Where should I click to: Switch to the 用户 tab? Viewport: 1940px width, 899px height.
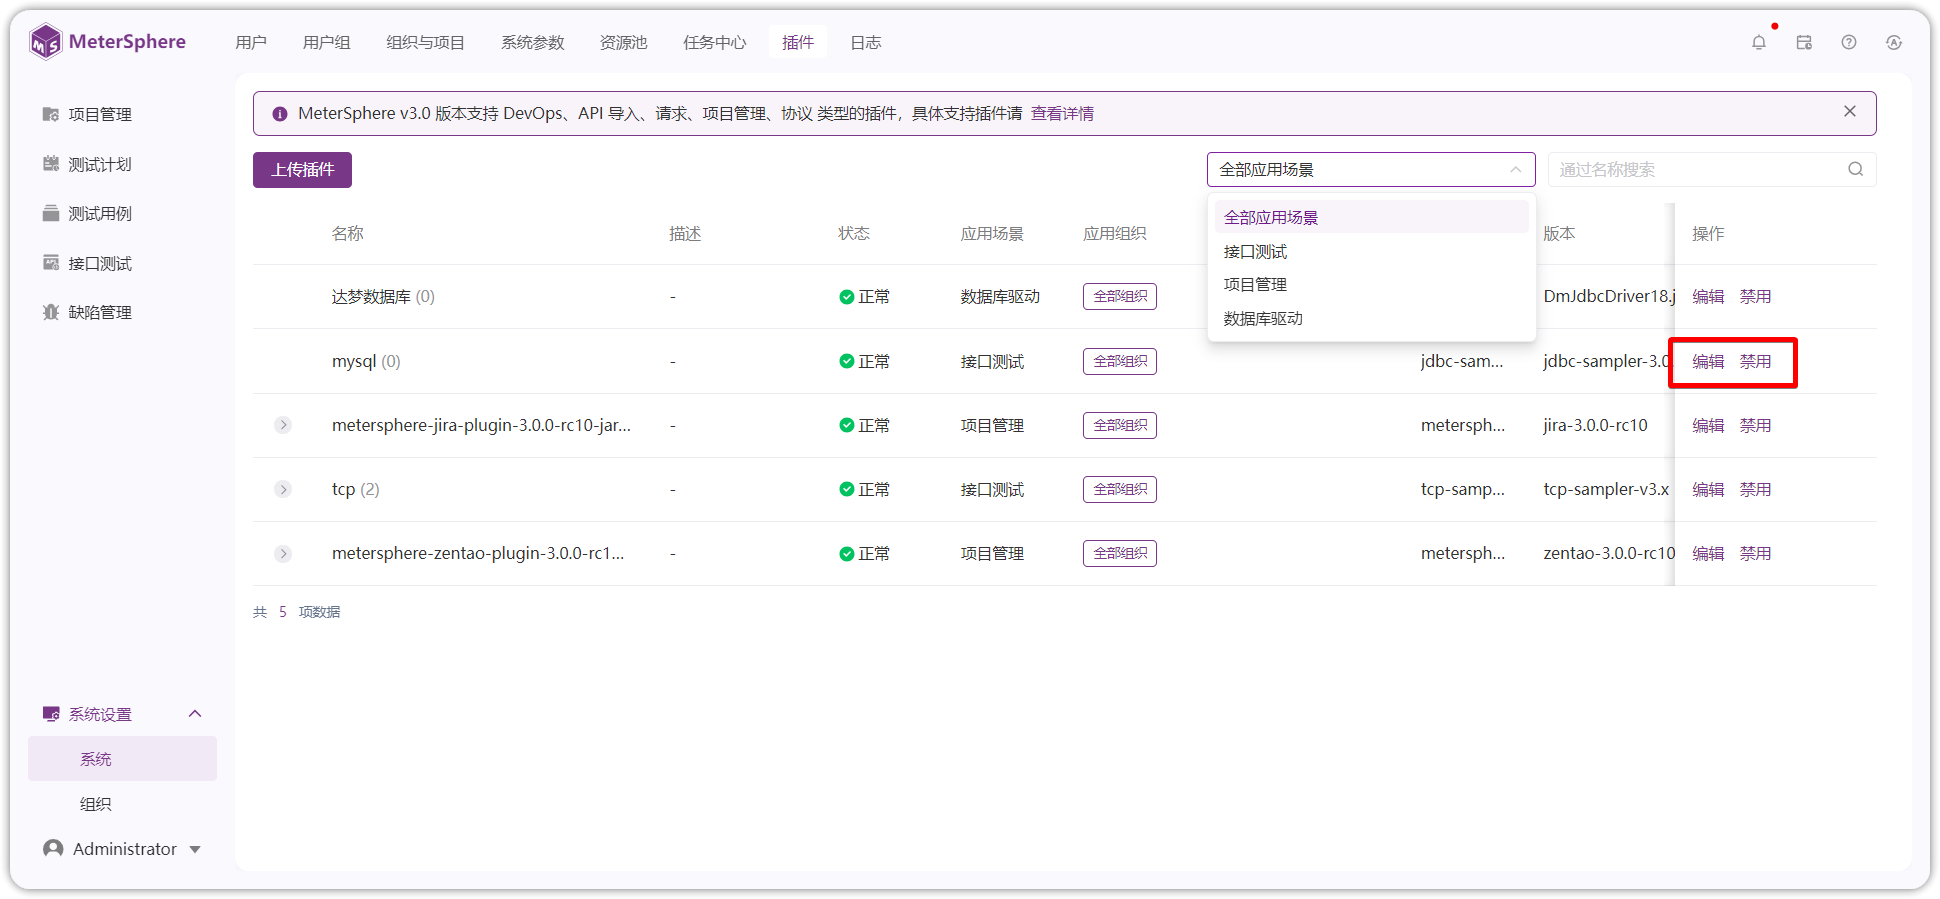(x=251, y=42)
